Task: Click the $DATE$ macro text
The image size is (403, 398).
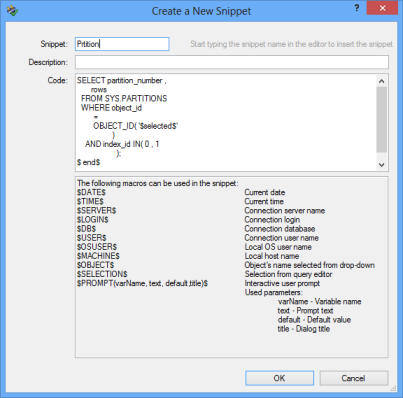Action: [x=91, y=192]
